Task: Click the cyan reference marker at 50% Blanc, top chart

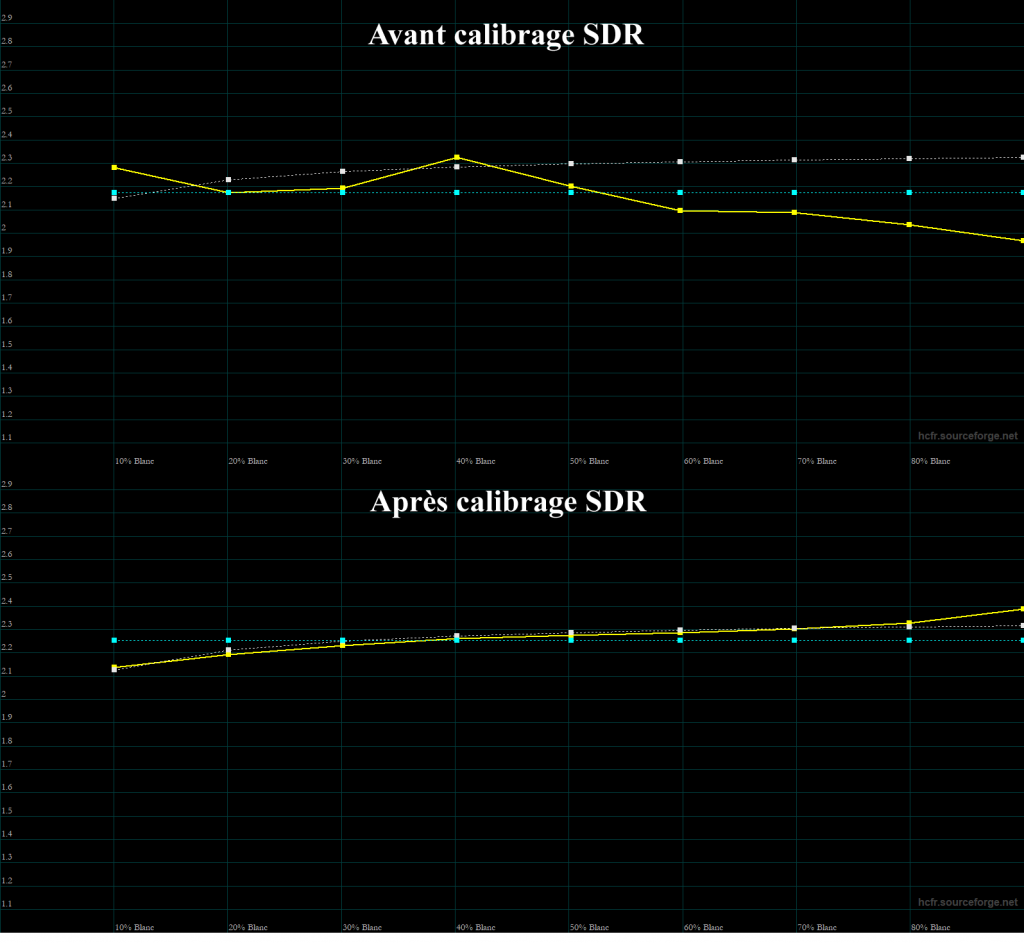Action: pyautogui.click(x=572, y=191)
